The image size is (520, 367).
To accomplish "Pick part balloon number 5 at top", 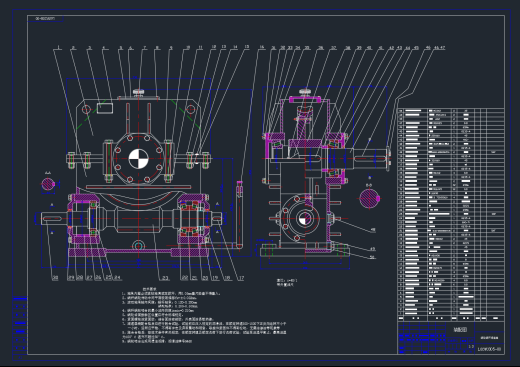I will pos(121,48).
